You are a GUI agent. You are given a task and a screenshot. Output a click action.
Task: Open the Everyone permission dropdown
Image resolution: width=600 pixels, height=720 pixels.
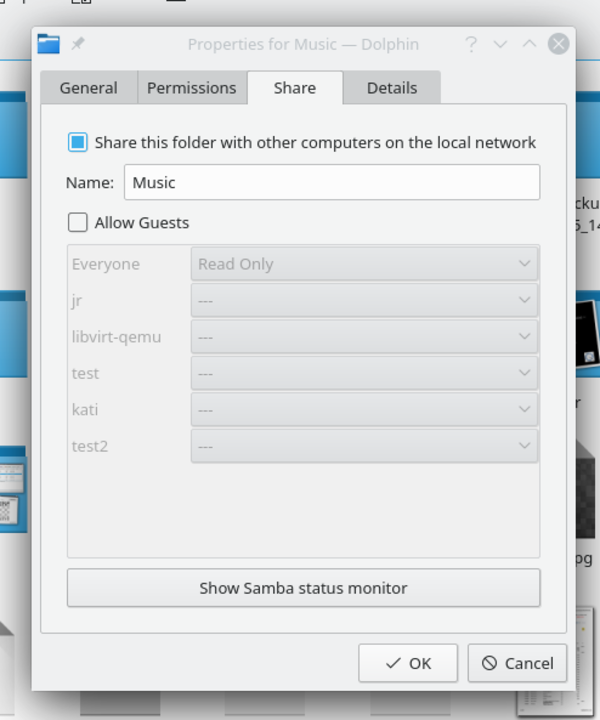[364, 264]
